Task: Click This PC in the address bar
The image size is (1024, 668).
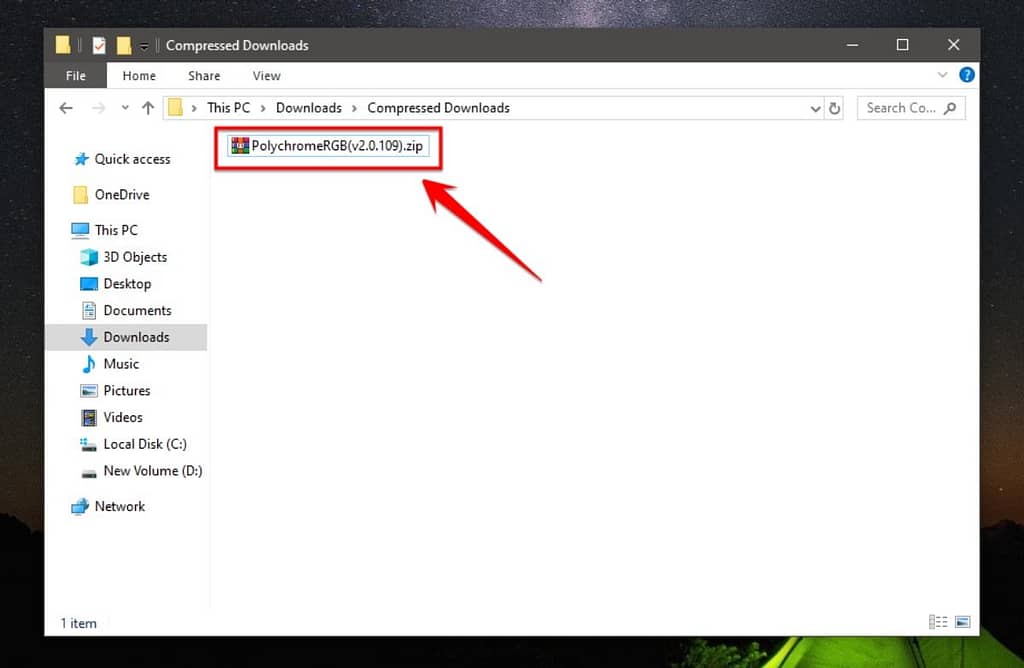Action: 229,108
